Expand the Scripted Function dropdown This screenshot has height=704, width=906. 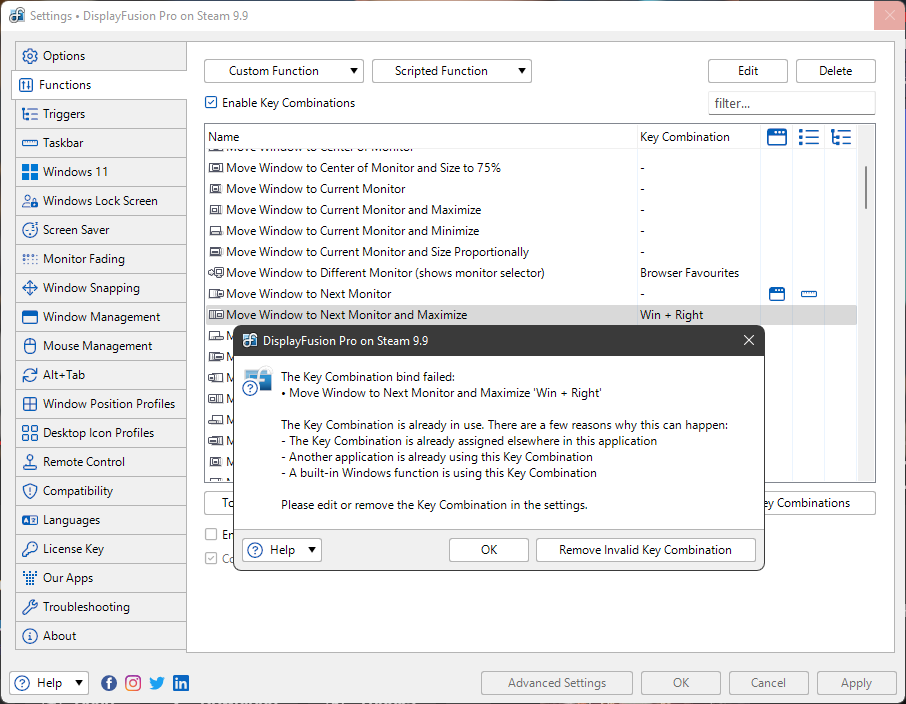(x=451, y=71)
